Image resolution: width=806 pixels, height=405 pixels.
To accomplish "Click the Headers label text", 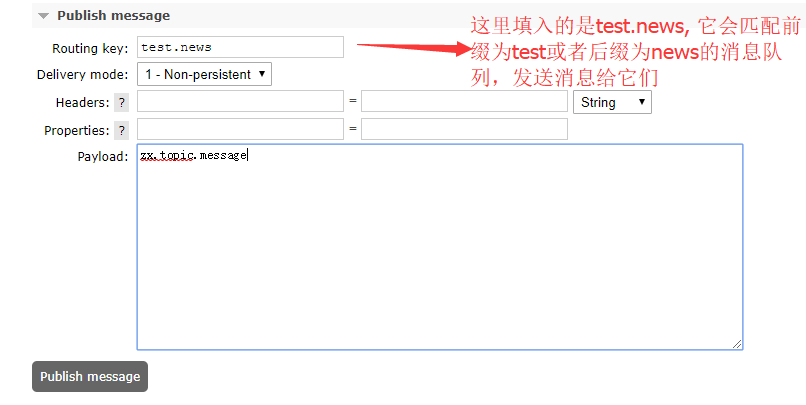I will (82, 103).
